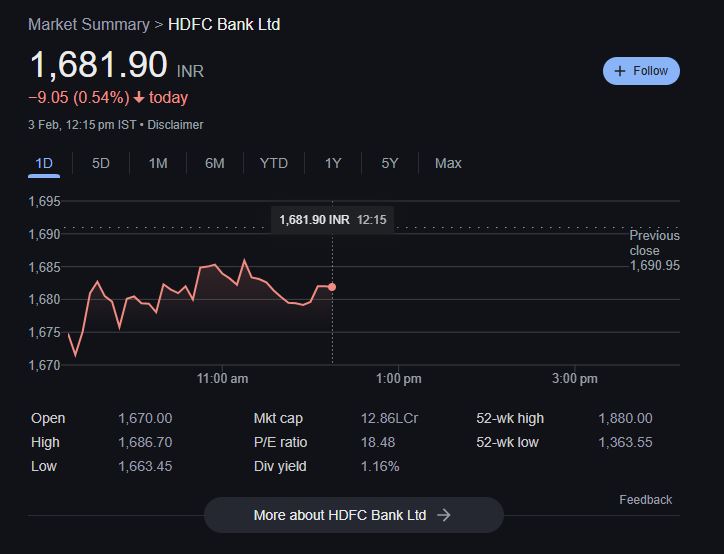724x554 pixels.
Task: Click the P/E ratio value 18.48
Action: (378, 442)
